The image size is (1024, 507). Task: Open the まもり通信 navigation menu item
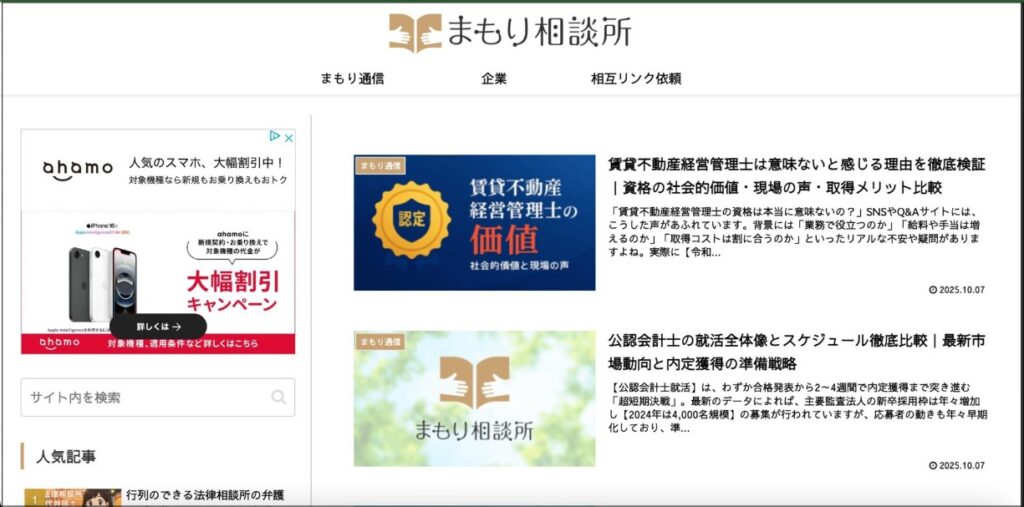tap(352, 78)
